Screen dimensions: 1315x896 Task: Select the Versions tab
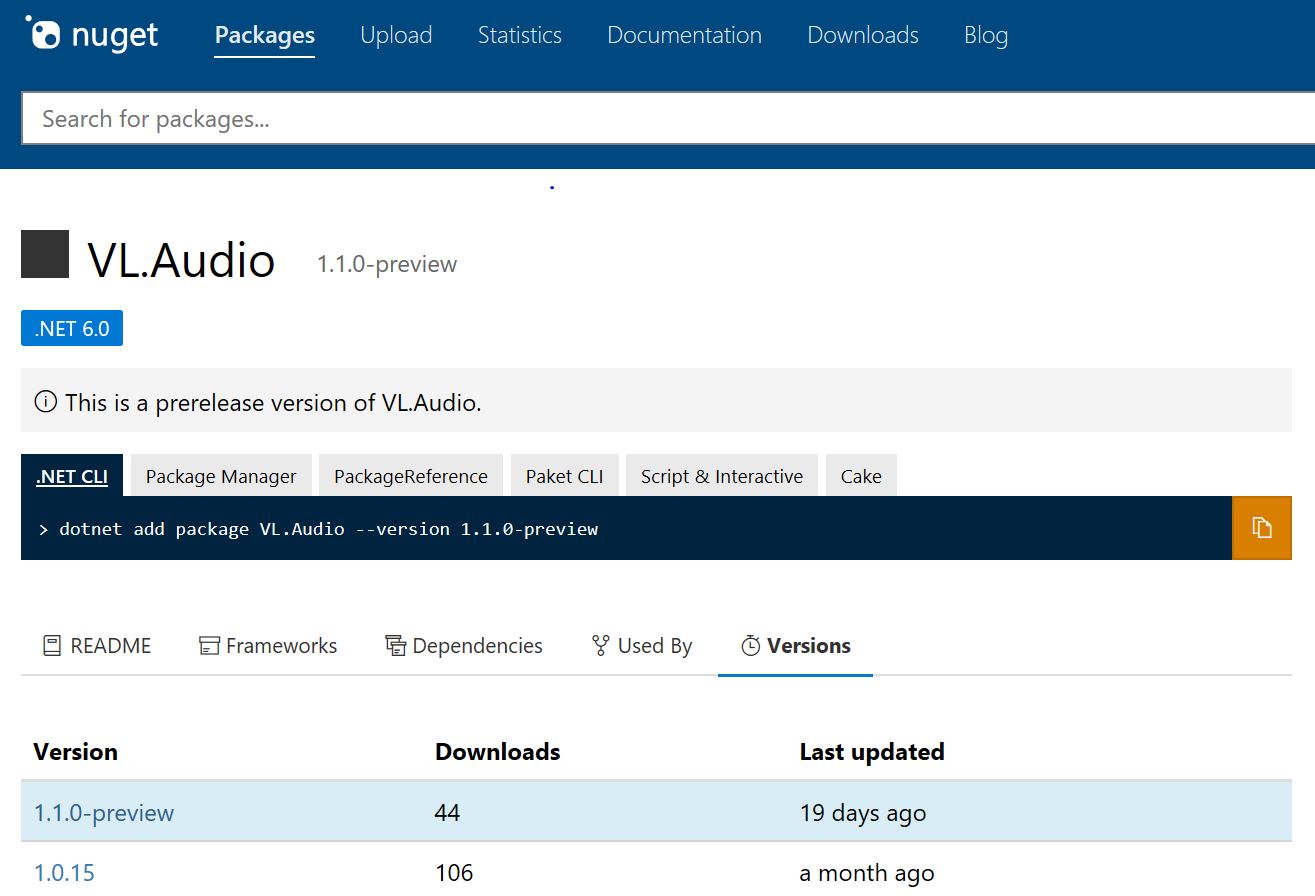796,646
